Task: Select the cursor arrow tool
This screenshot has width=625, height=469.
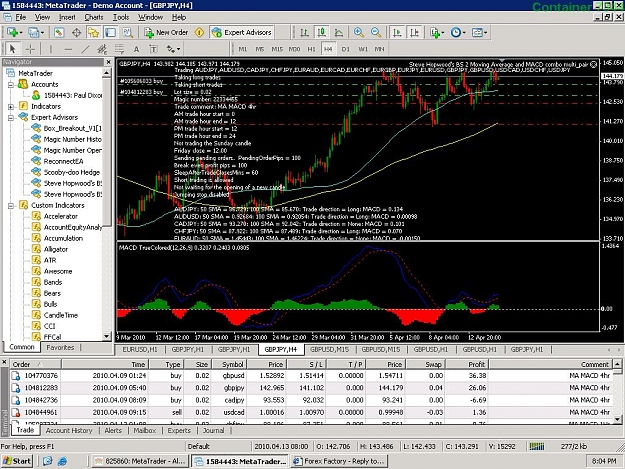Action: pyautogui.click(x=12, y=49)
